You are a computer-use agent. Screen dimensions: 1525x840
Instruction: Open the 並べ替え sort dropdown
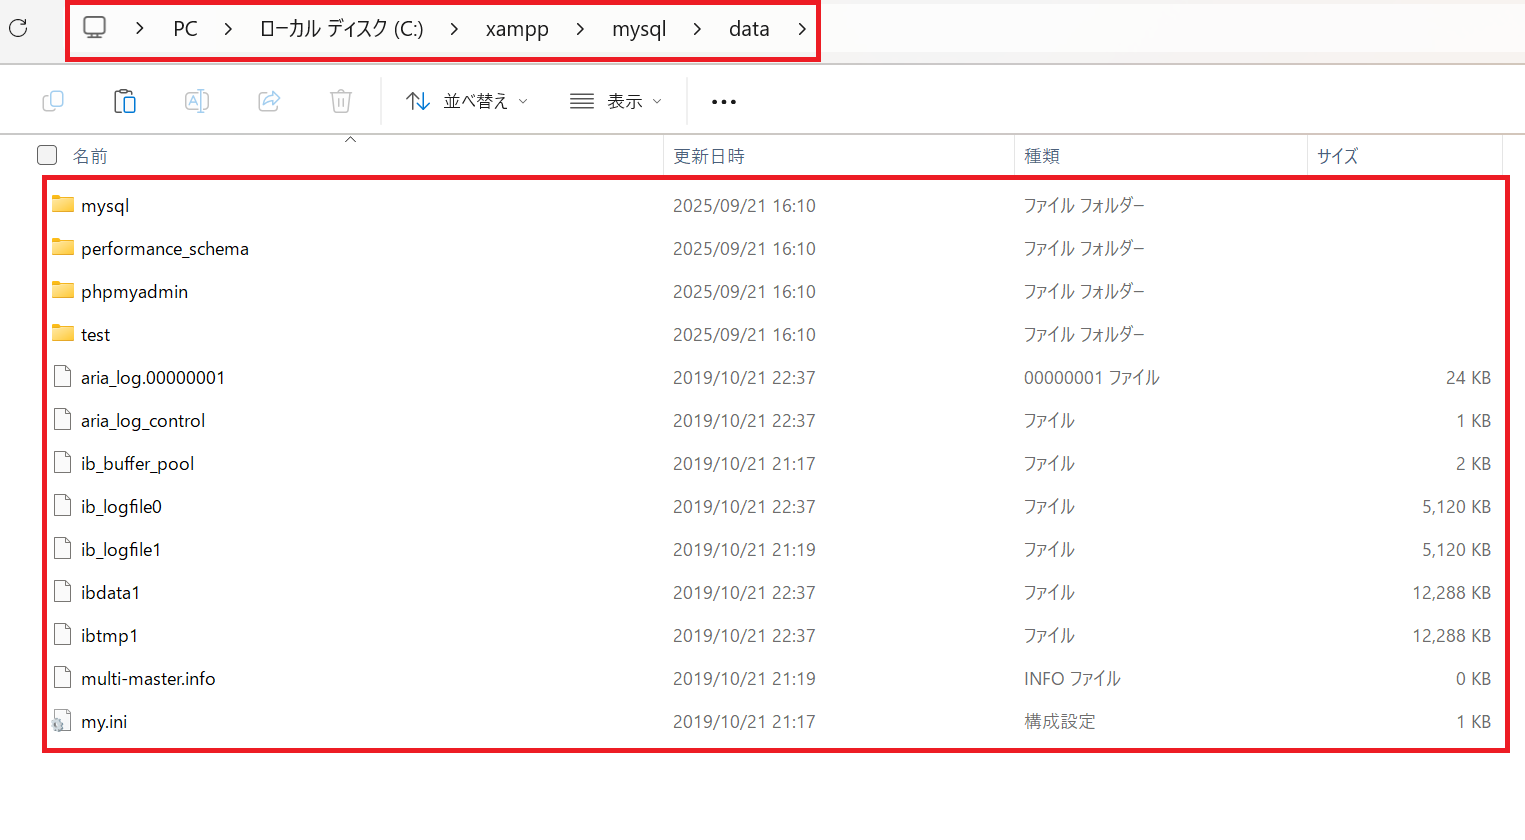[x=466, y=101]
